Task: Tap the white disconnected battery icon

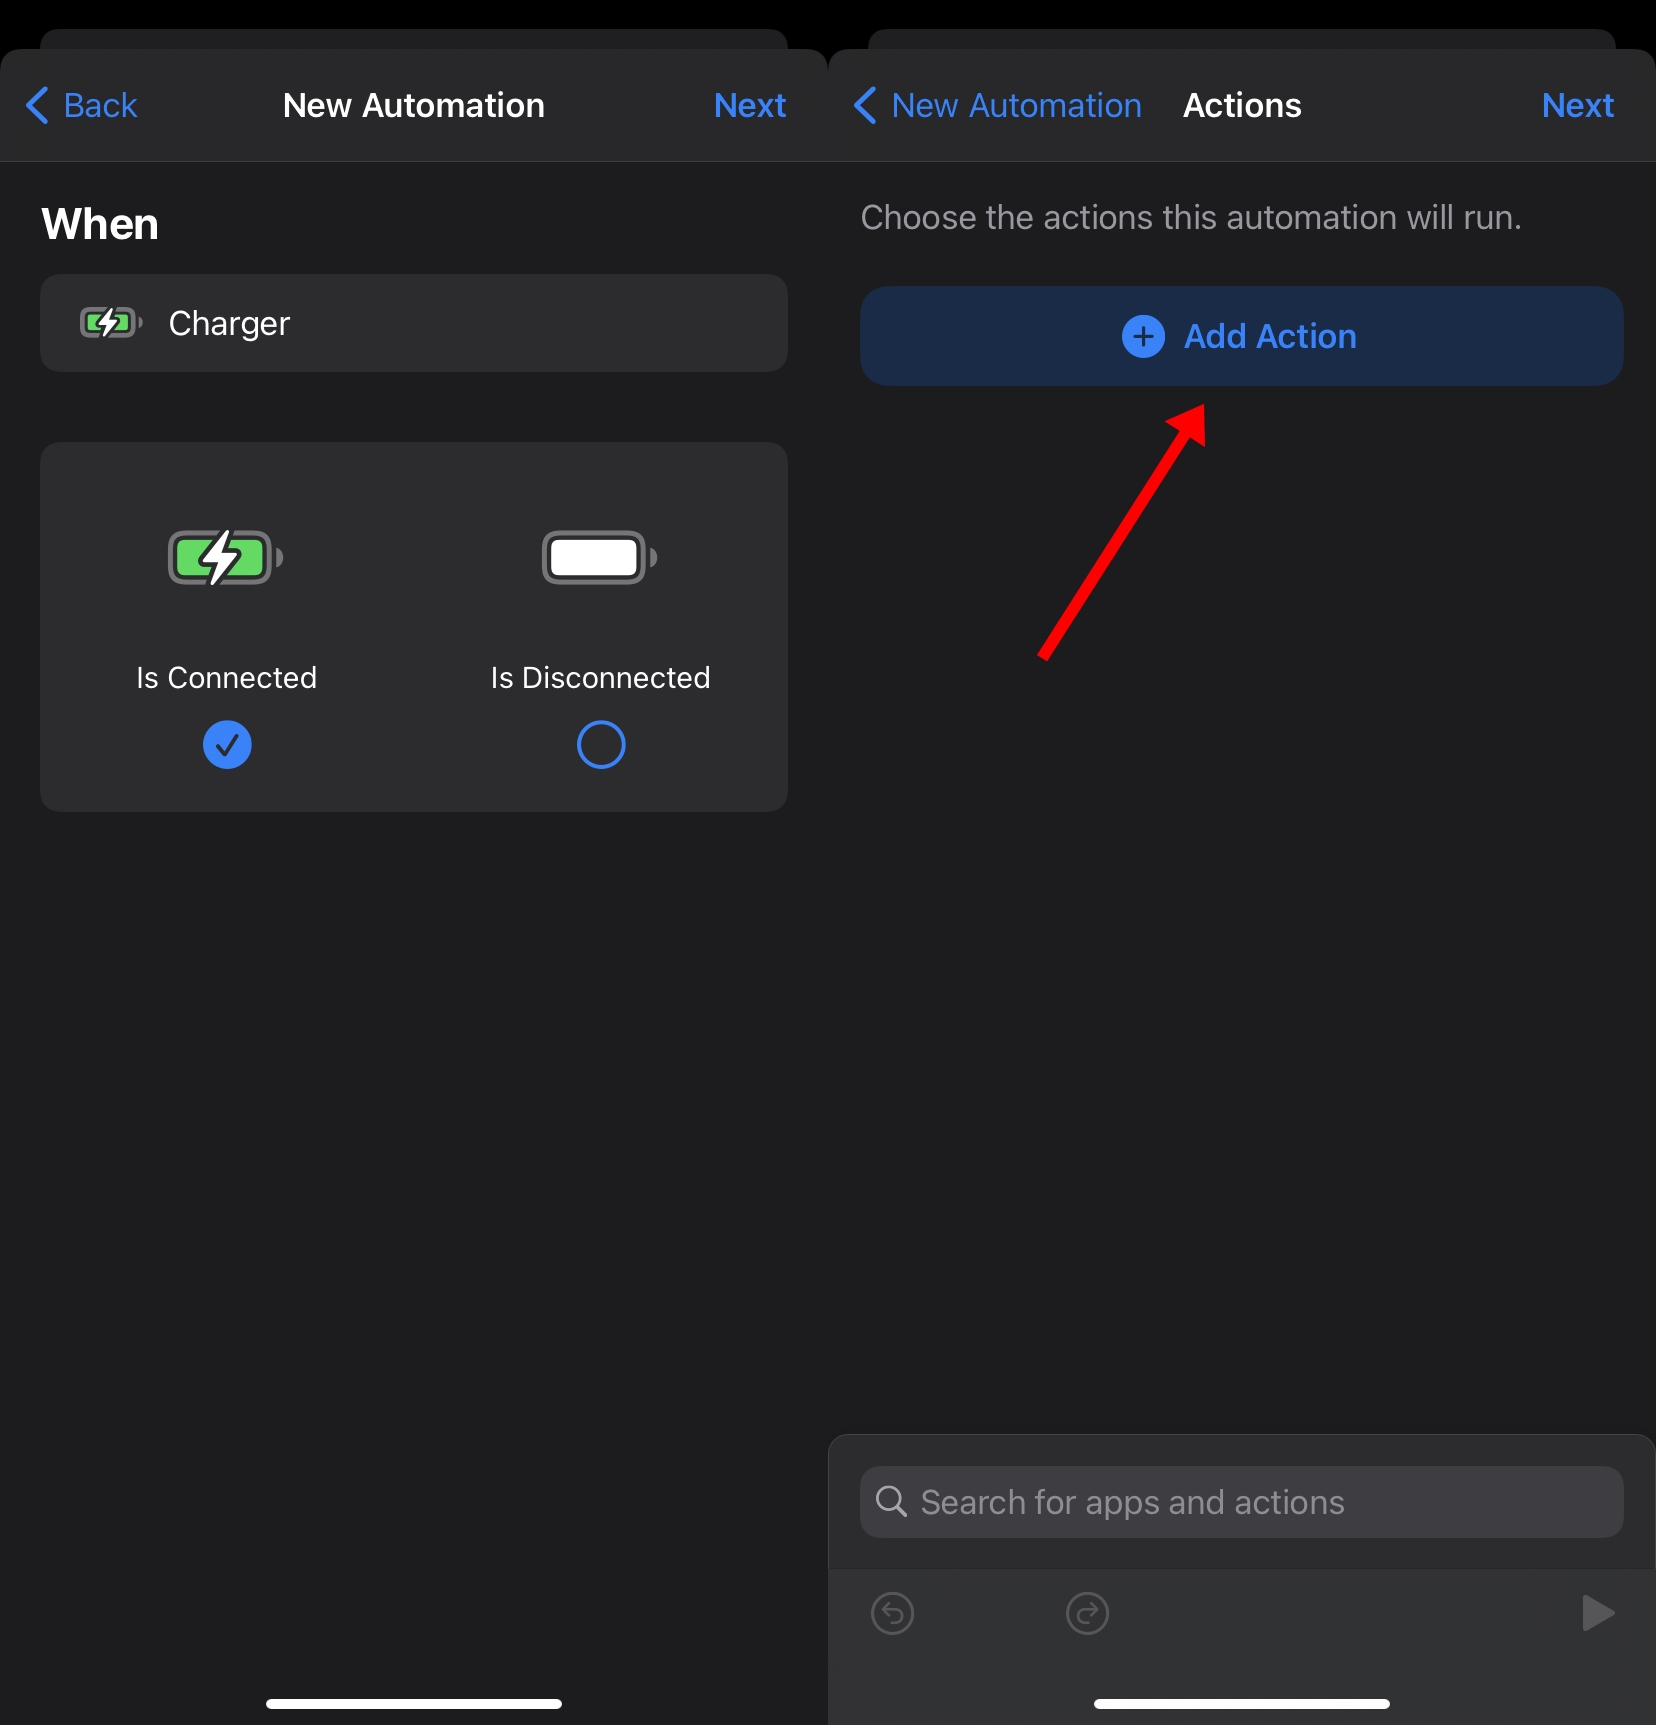Action: pyautogui.click(x=599, y=557)
